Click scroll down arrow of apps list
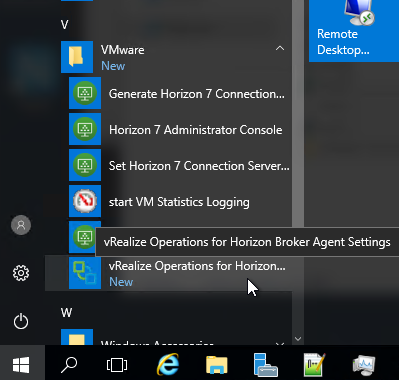Viewport: 399px width, 380px height. pos(298,339)
